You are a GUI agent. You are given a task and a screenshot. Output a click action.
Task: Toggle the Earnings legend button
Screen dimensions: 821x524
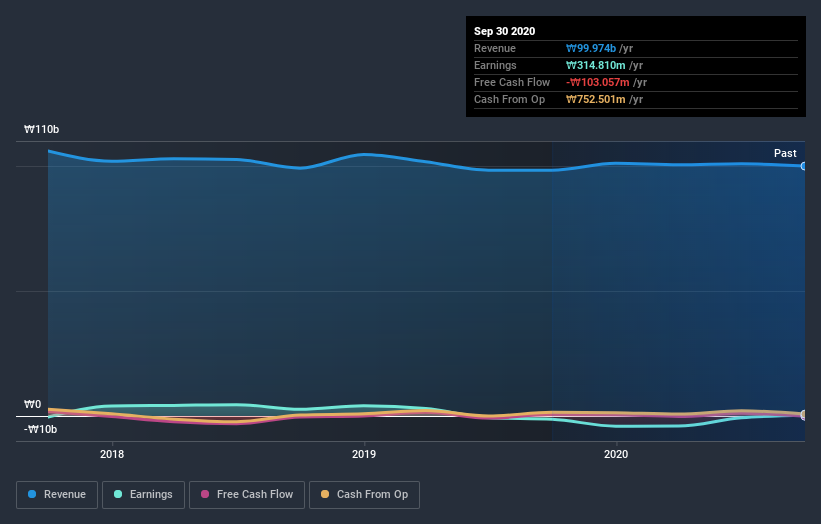[143, 495]
